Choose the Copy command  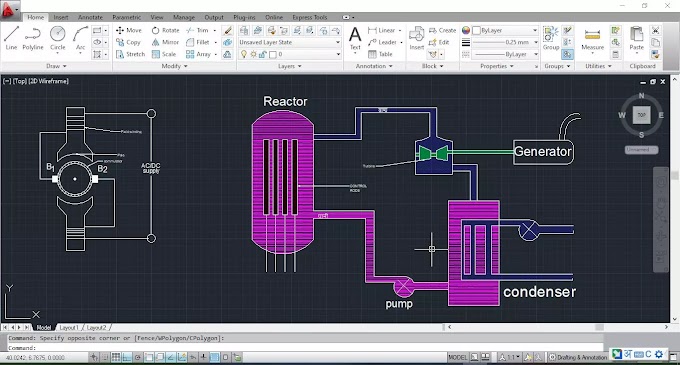tap(128, 42)
